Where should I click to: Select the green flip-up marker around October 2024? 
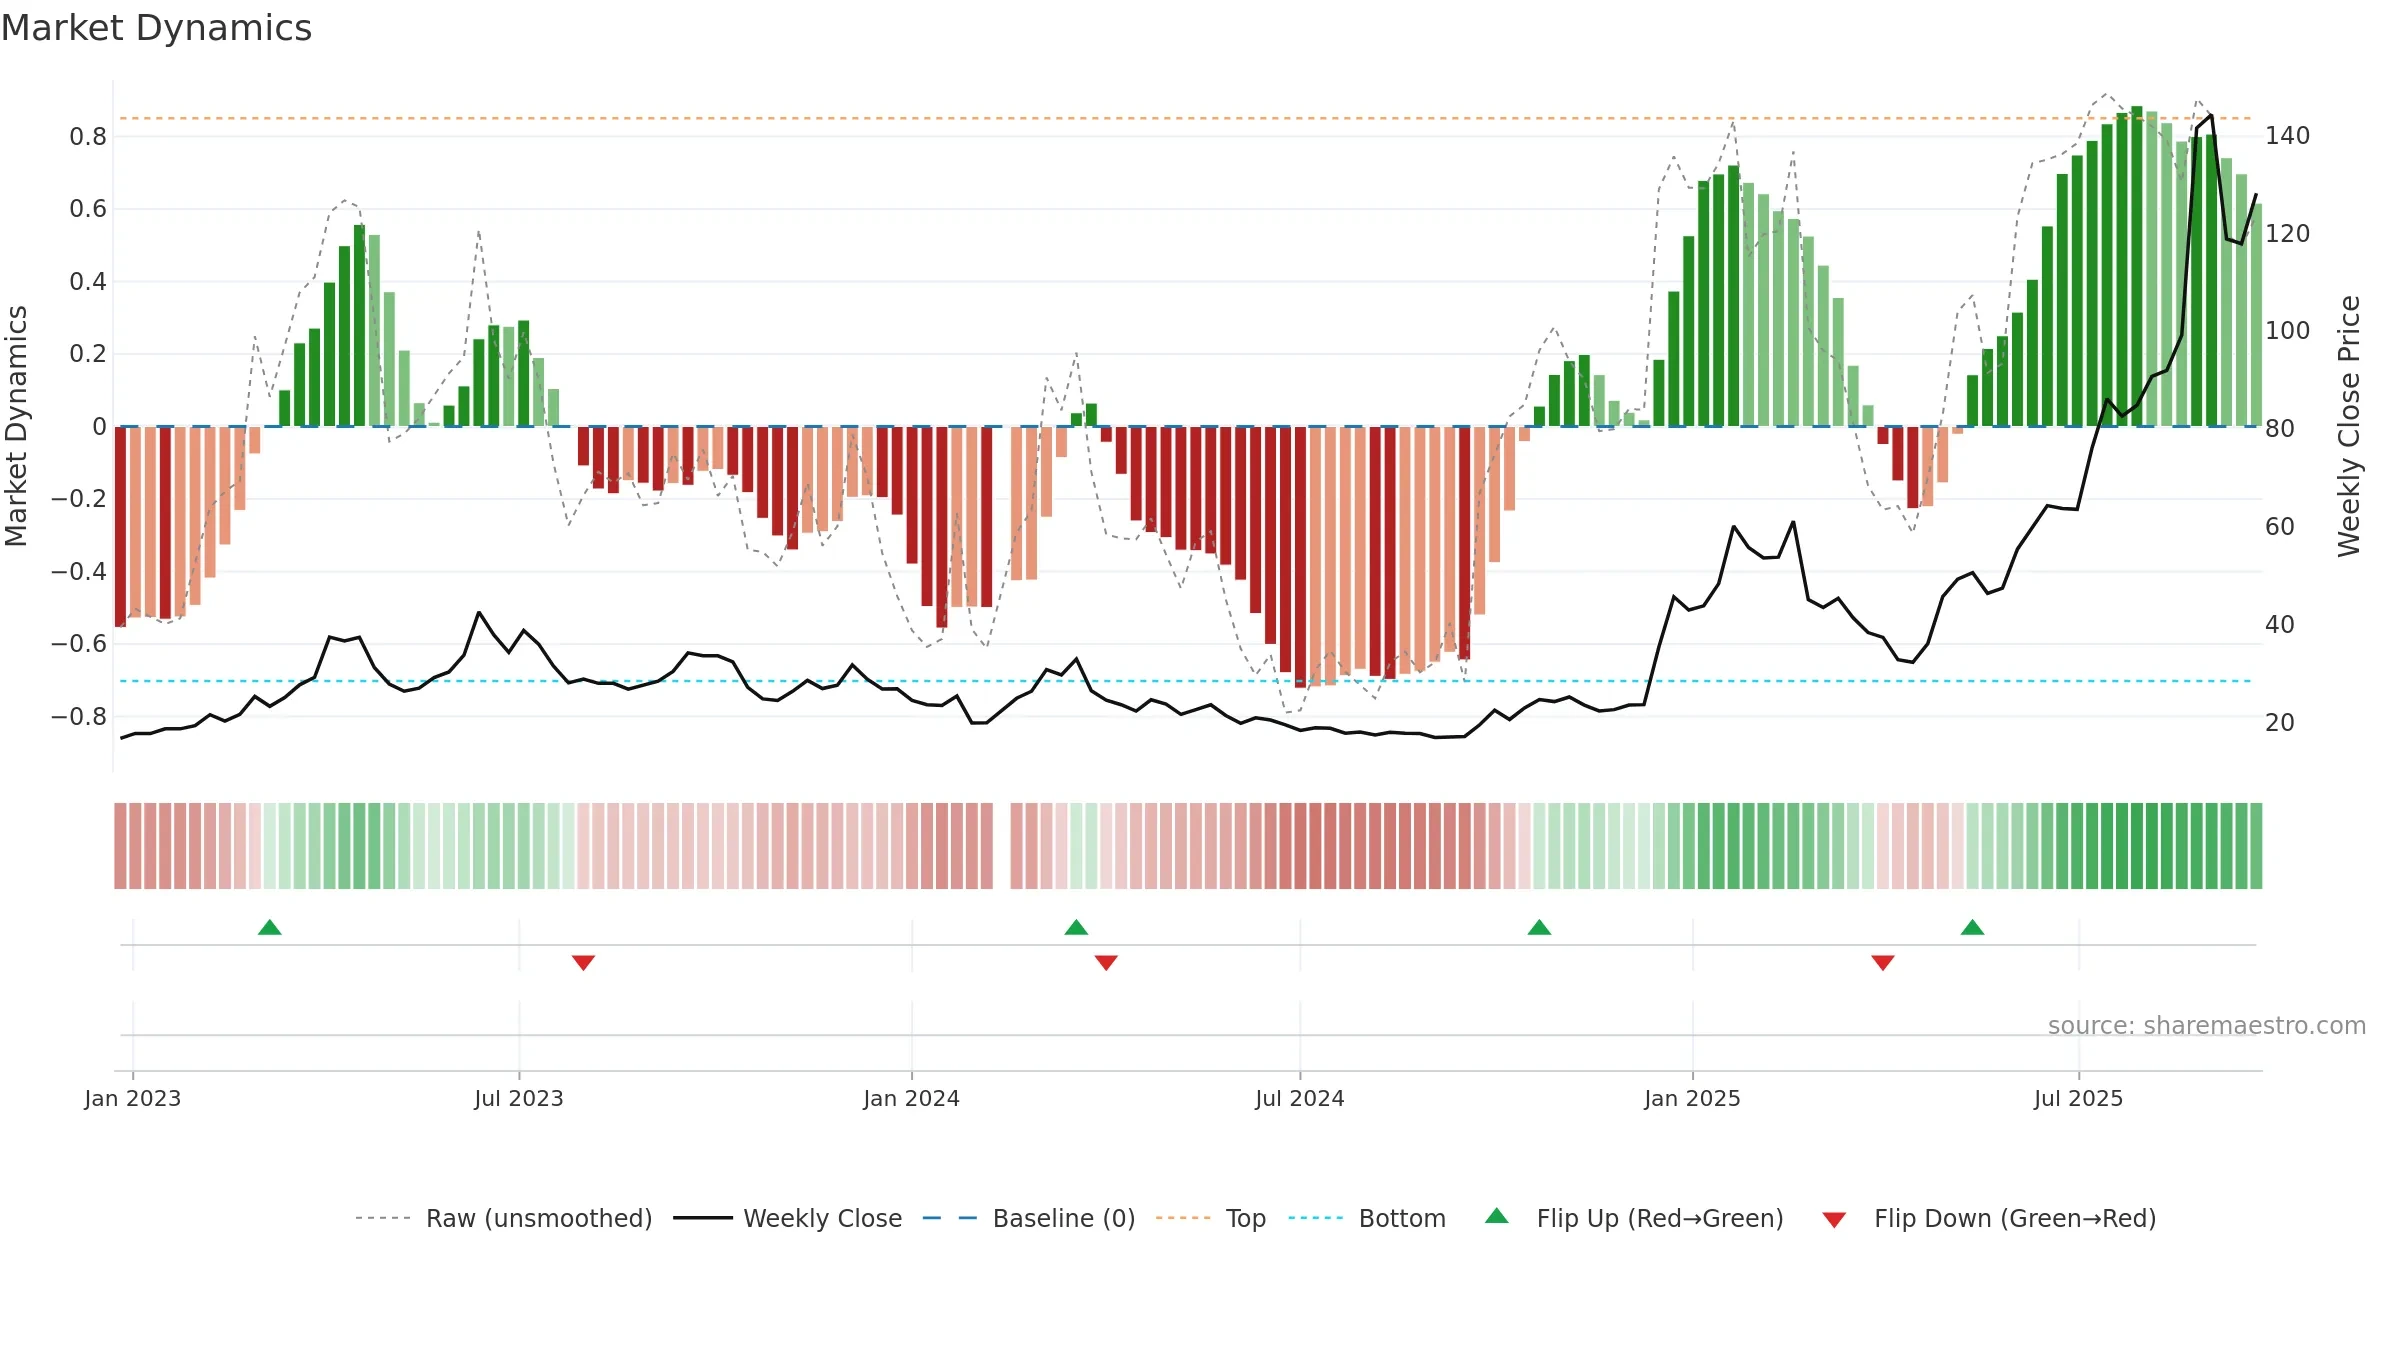pyautogui.click(x=1540, y=927)
